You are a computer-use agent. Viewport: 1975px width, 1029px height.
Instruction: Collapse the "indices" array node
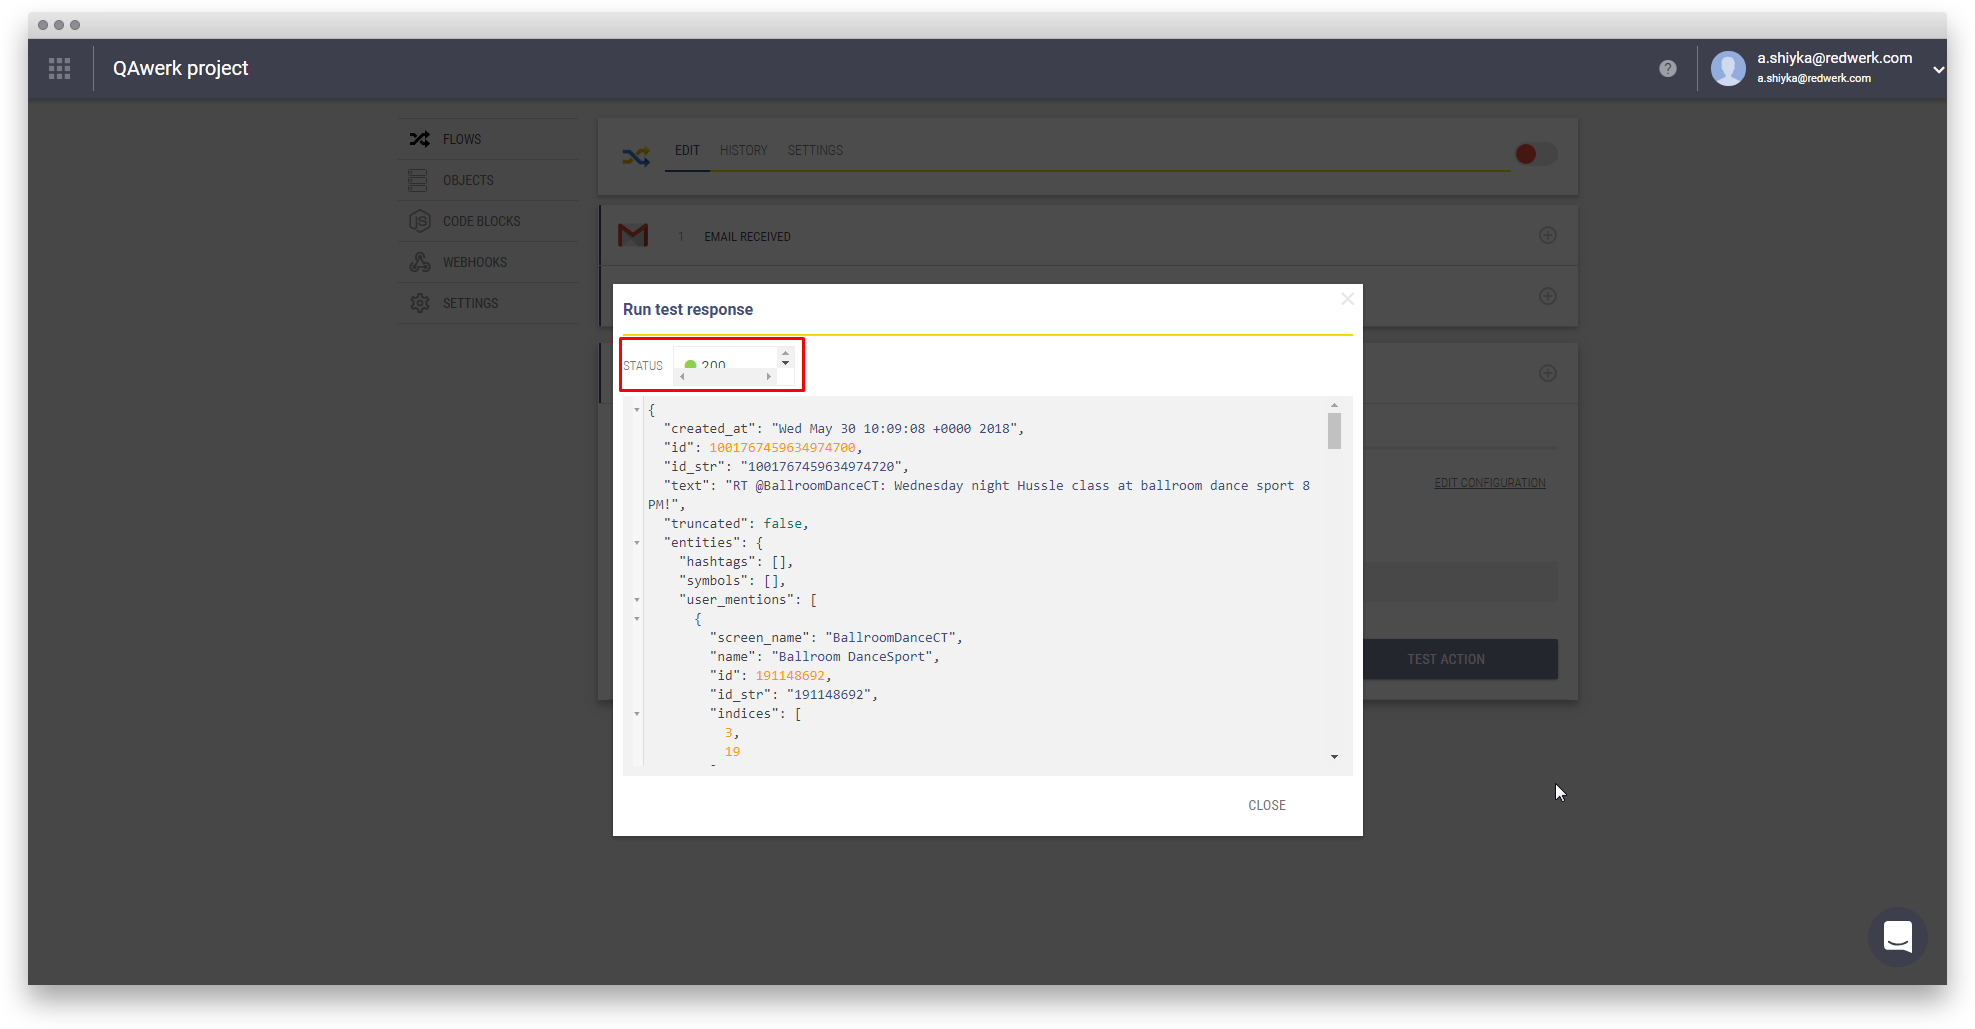pyautogui.click(x=636, y=714)
